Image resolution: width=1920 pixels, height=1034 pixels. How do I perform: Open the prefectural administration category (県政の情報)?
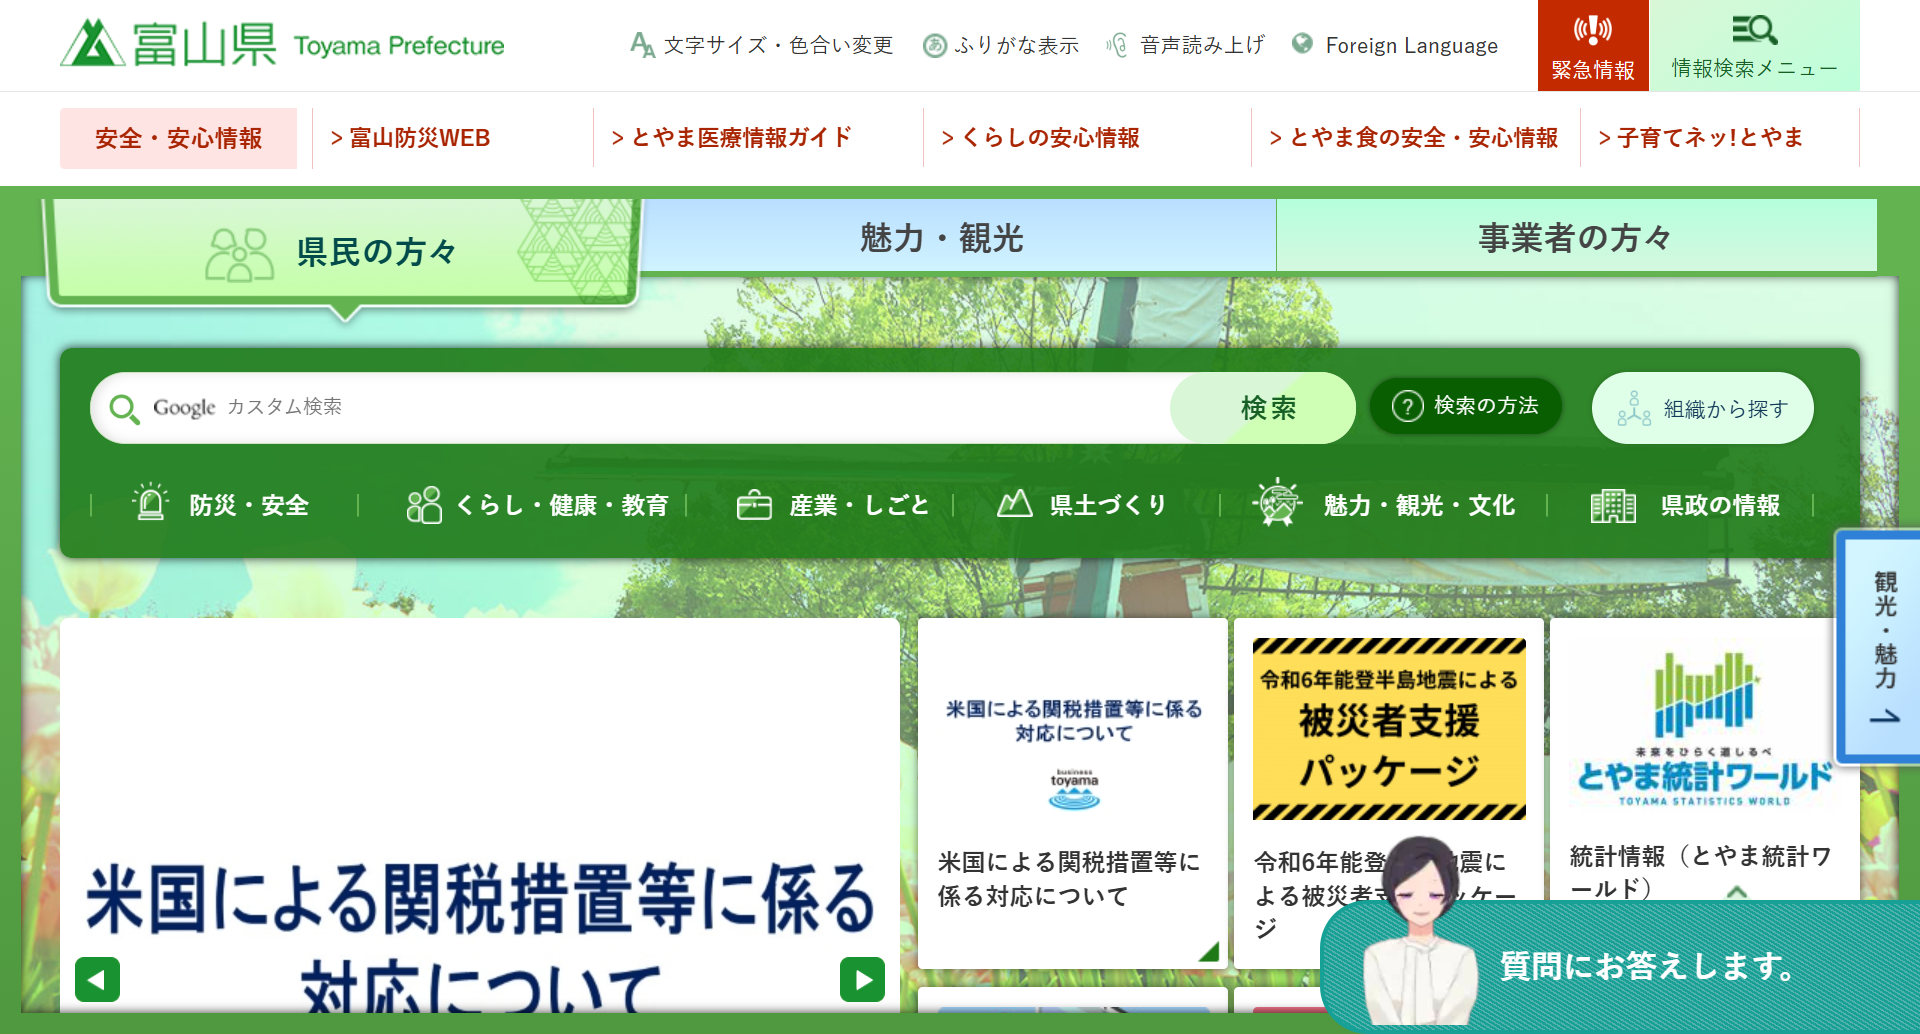point(1686,505)
